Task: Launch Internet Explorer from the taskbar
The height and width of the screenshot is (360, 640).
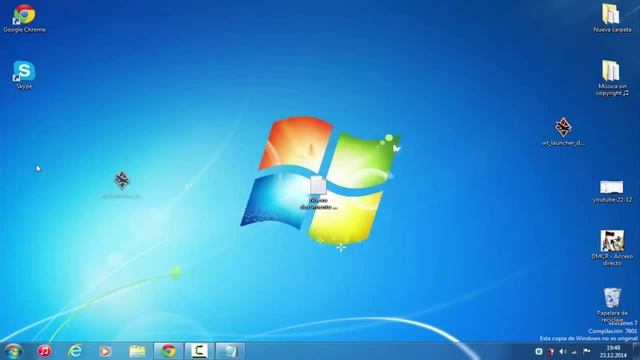Action: coord(75,351)
